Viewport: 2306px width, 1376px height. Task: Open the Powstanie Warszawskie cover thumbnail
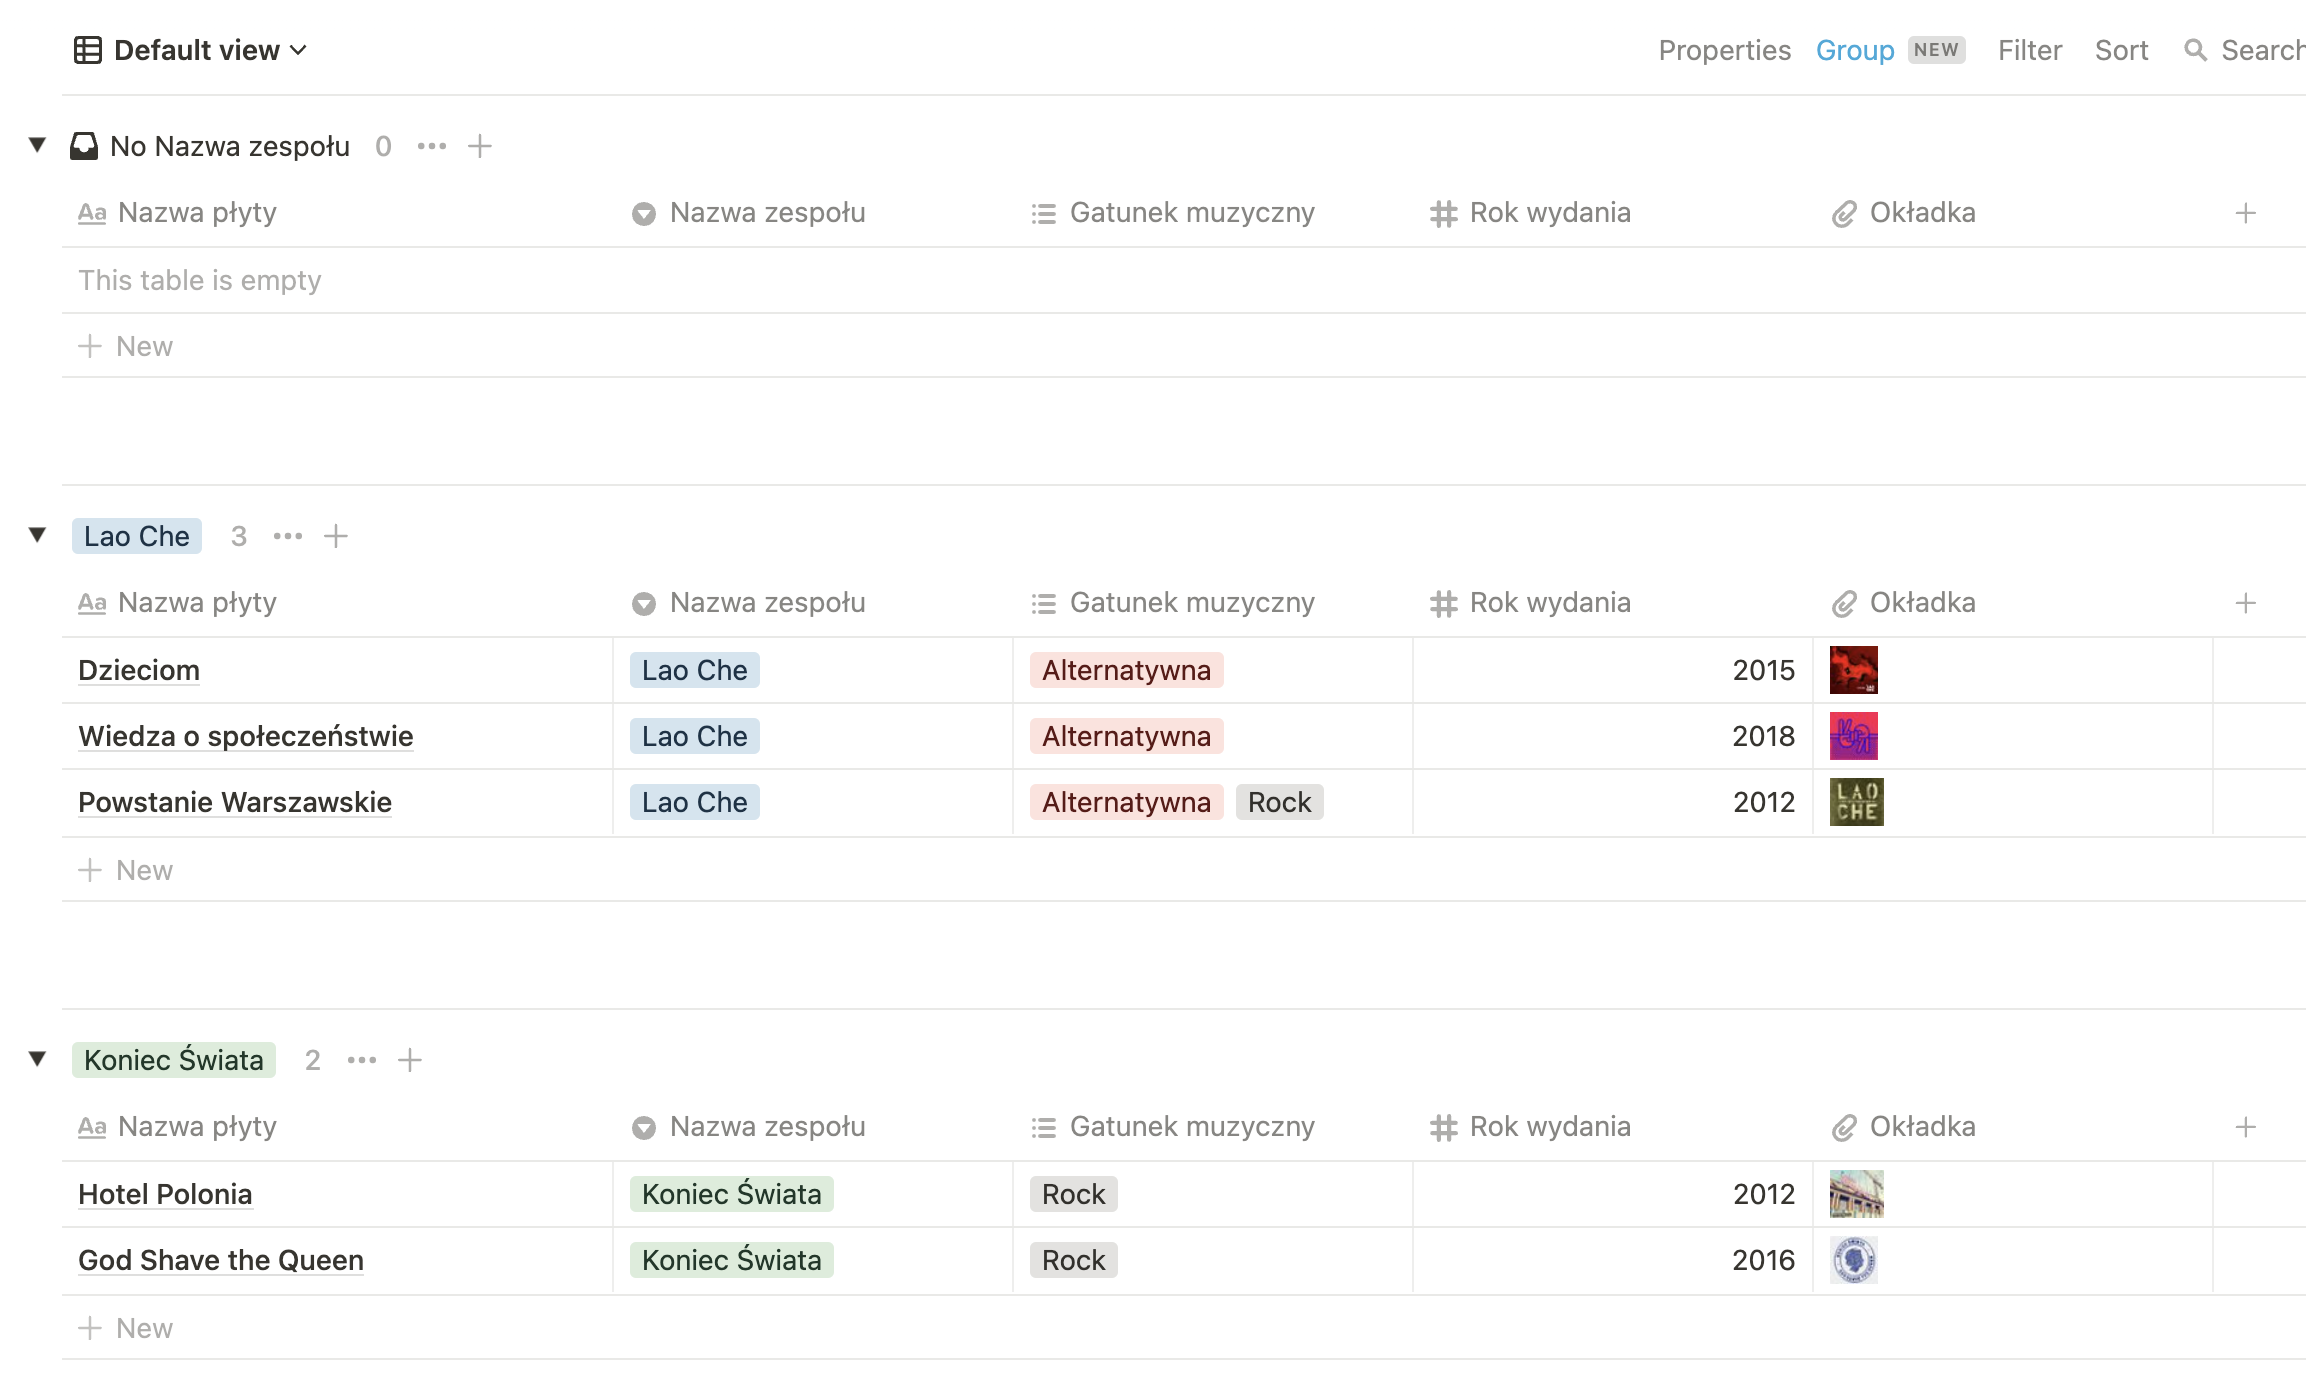pyautogui.click(x=1856, y=802)
